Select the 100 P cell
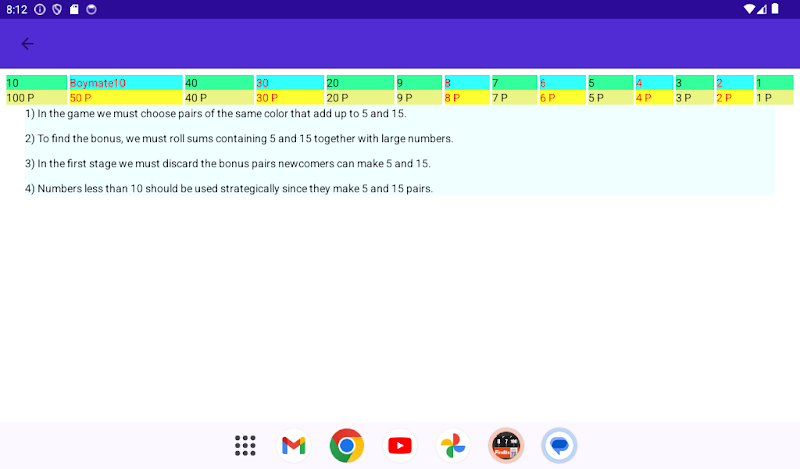The height and width of the screenshot is (469, 800). click(x=36, y=98)
